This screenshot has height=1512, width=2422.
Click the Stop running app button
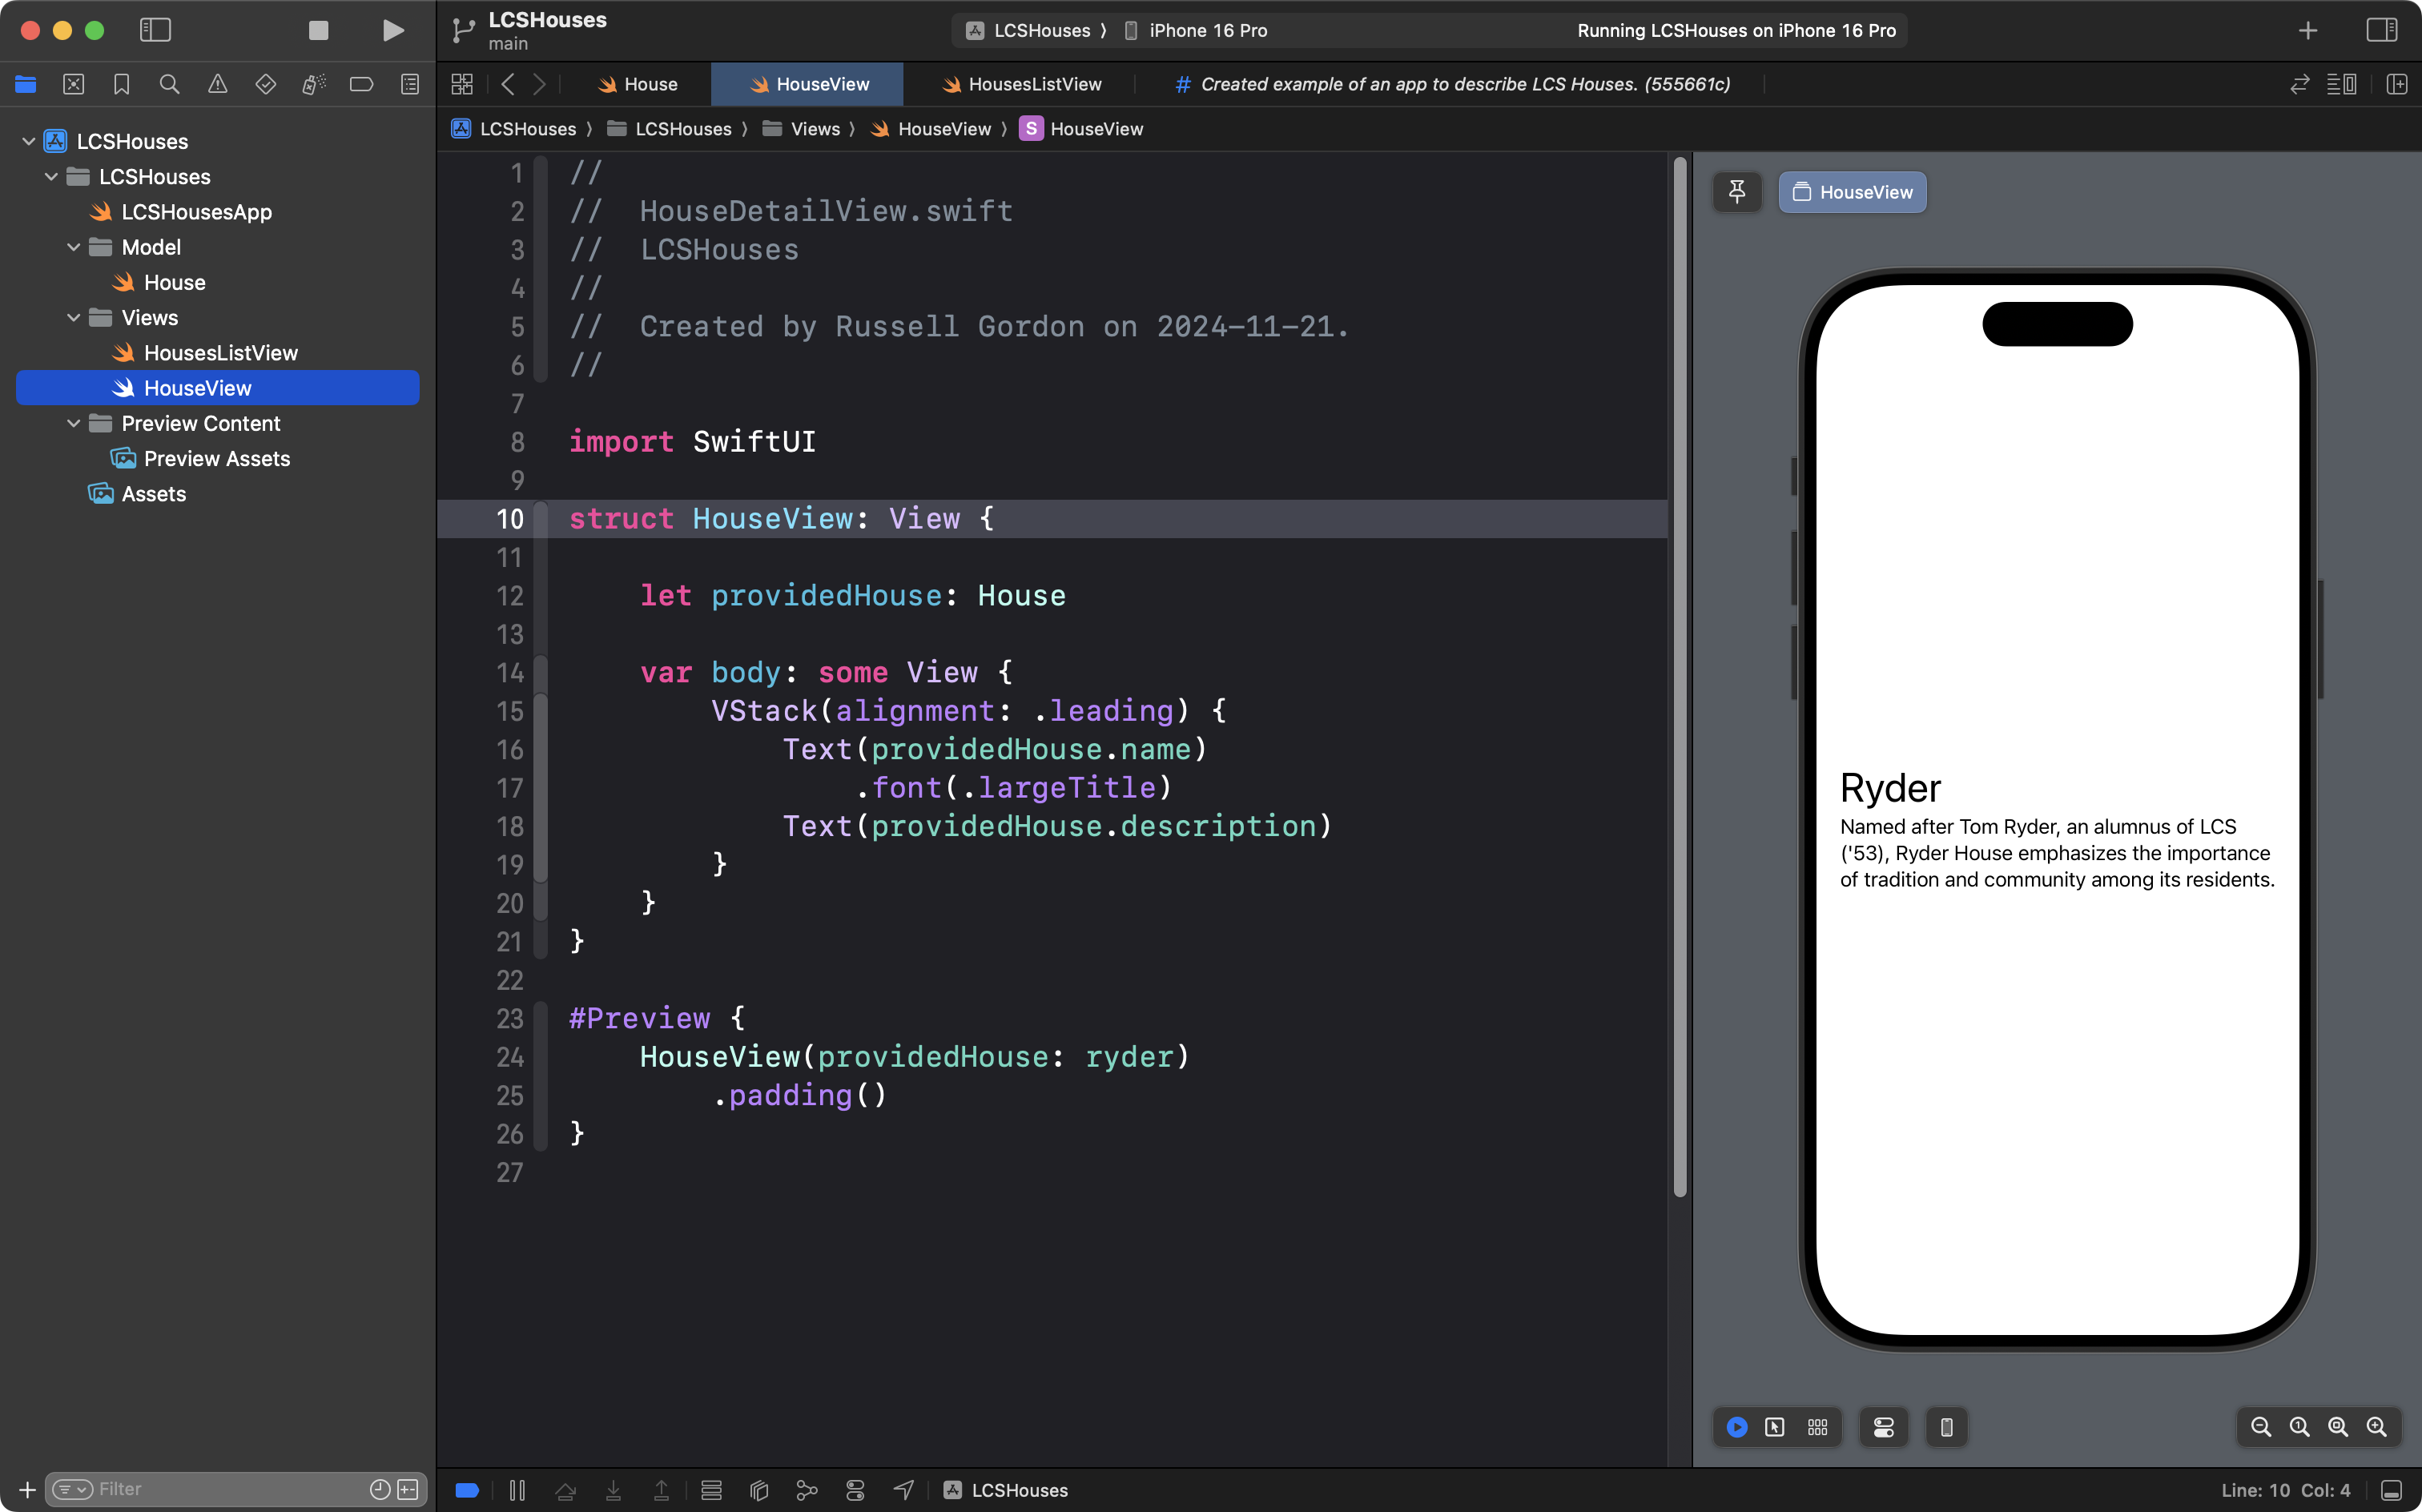[x=318, y=30]
